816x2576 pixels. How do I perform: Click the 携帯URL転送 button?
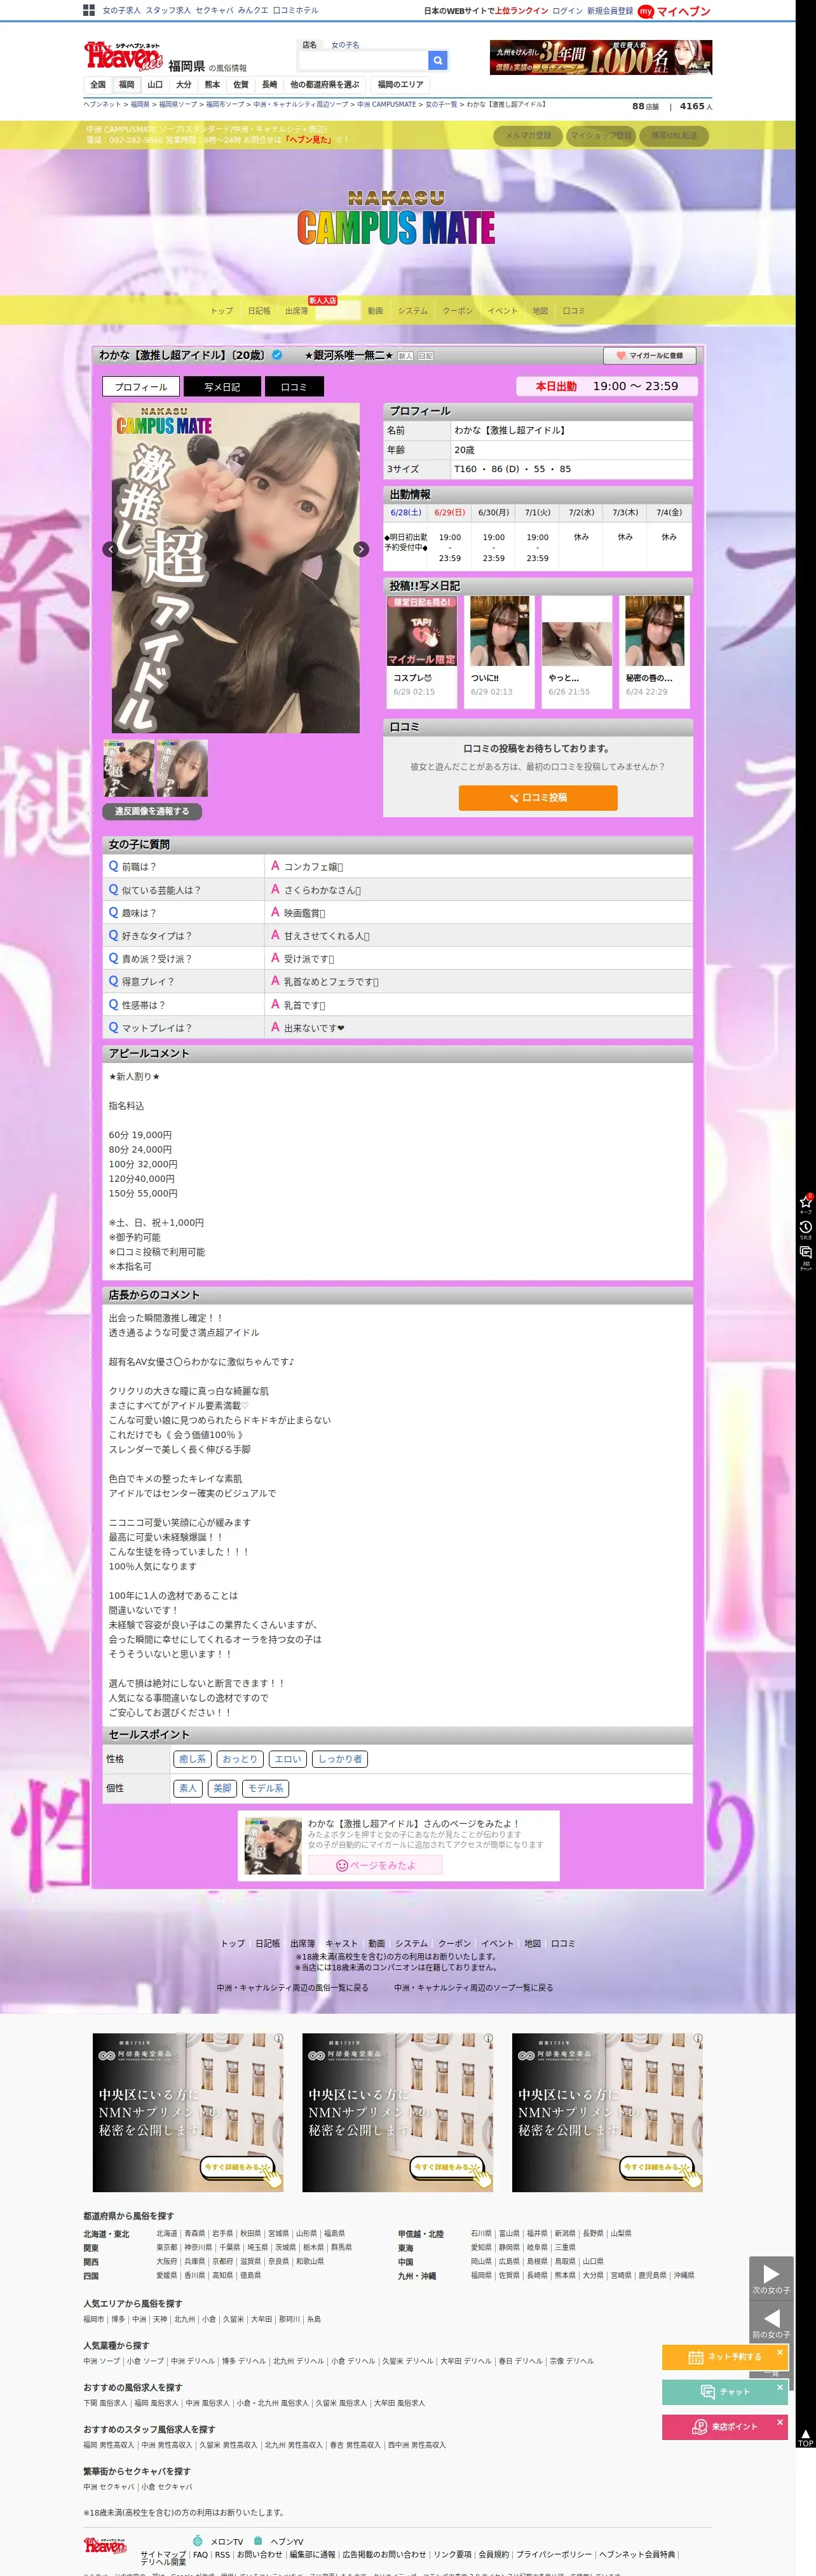(x=674, y=135)
